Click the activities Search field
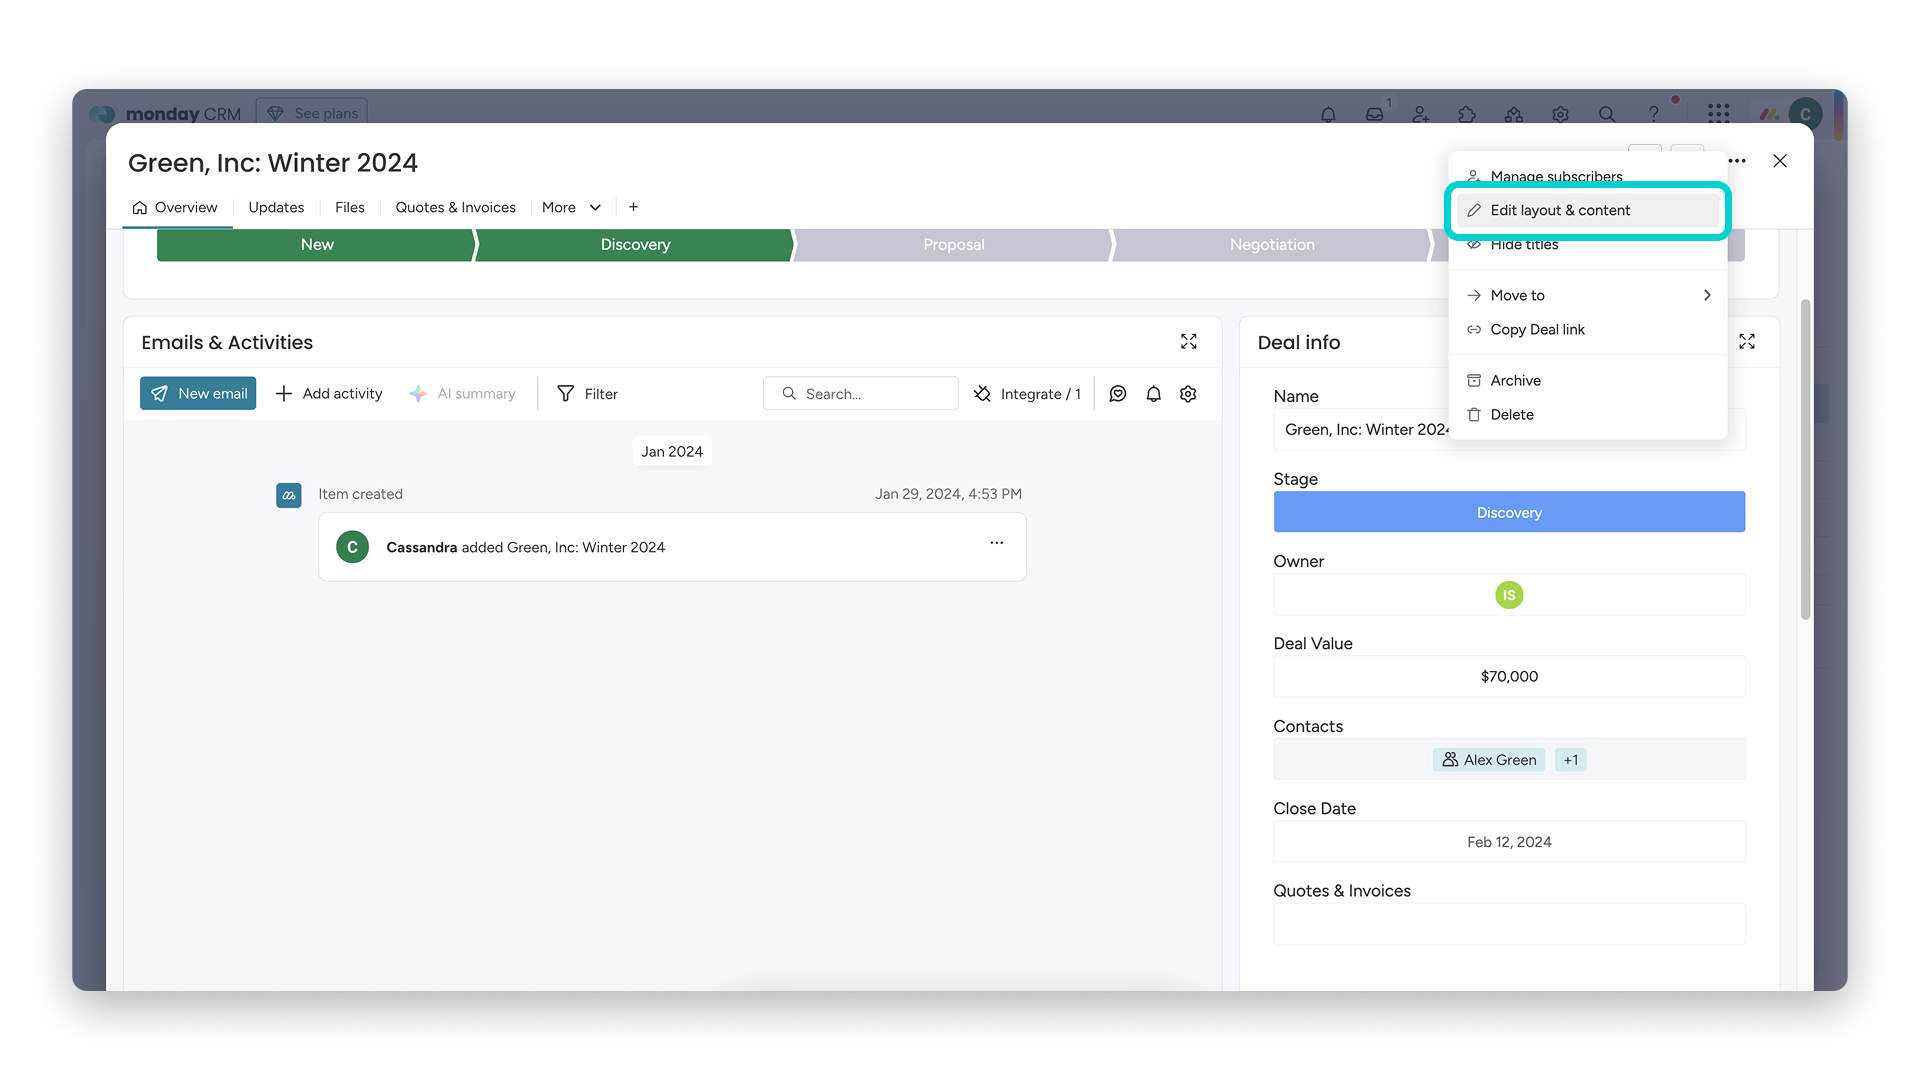Image resolution: width=1920 pixels, height=1080 pixels. click(861, 394)
